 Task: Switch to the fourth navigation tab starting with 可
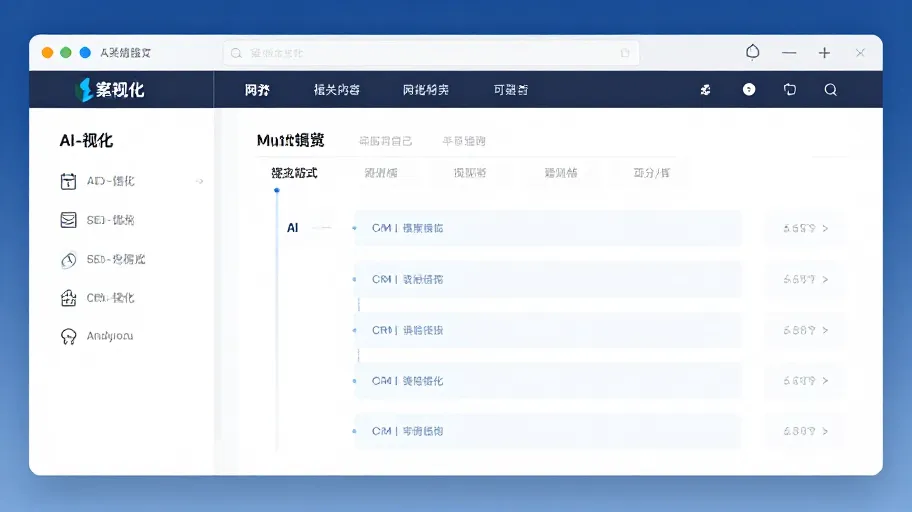[511, 90]
